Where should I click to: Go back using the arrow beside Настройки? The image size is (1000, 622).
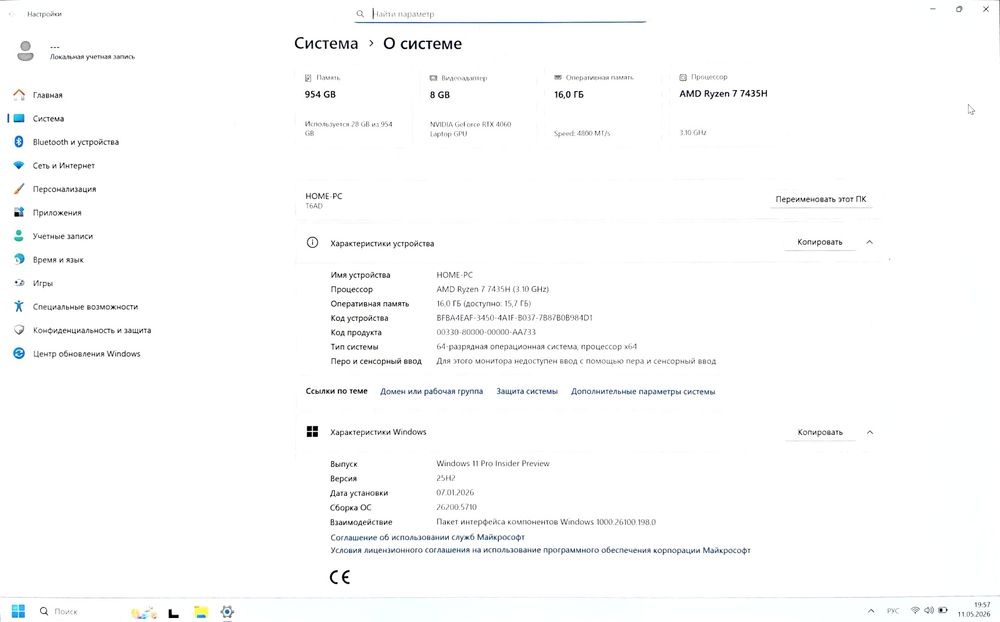[x=11, y=13]
